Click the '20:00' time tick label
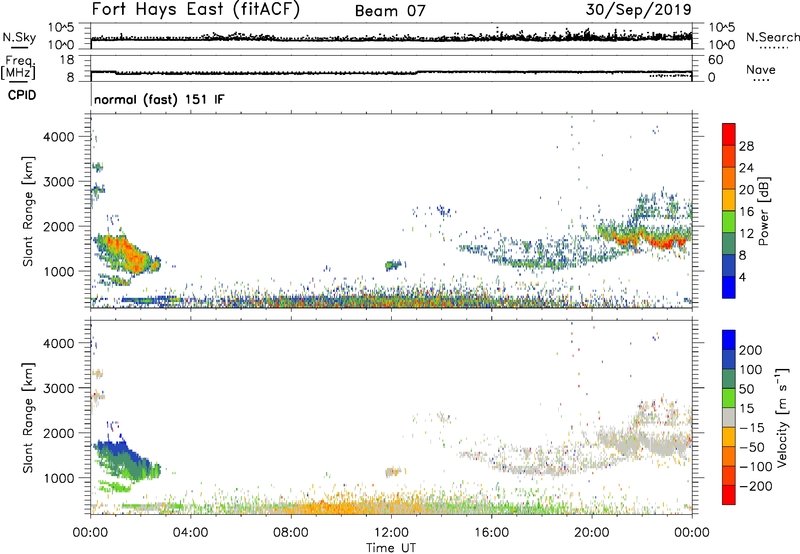Image resolution: width=800 pixels, height=554 pixels. click(x=591, y=533)
